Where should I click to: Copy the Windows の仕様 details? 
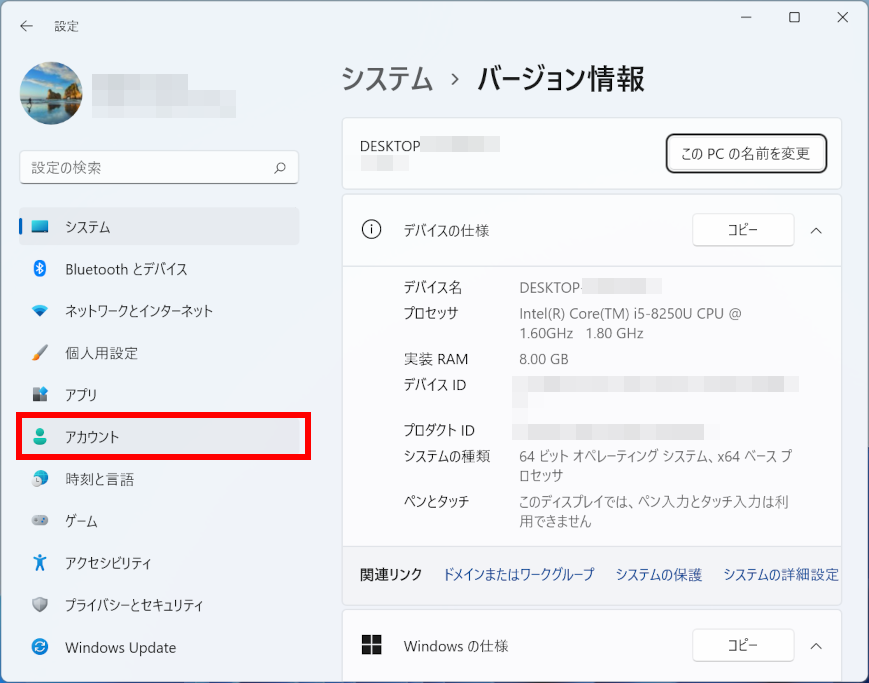(x=743, y=645)
